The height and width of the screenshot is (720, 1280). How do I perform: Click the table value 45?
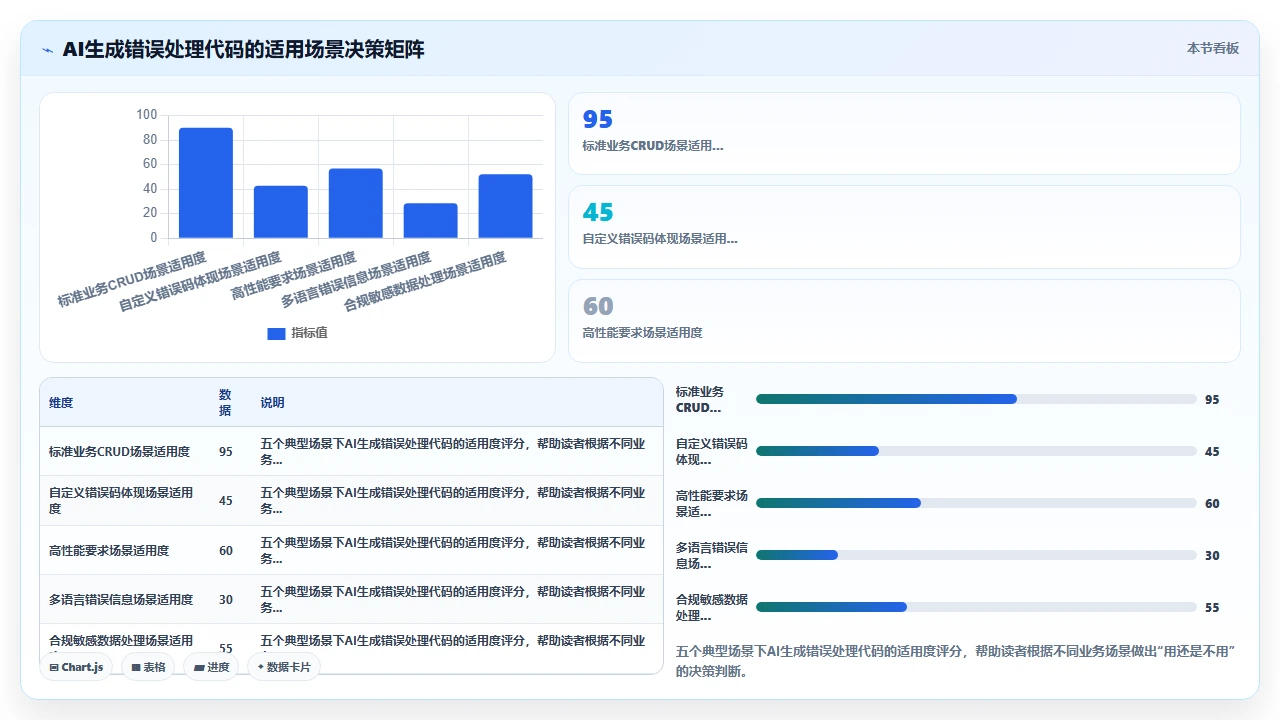click(x=226, y=501)
